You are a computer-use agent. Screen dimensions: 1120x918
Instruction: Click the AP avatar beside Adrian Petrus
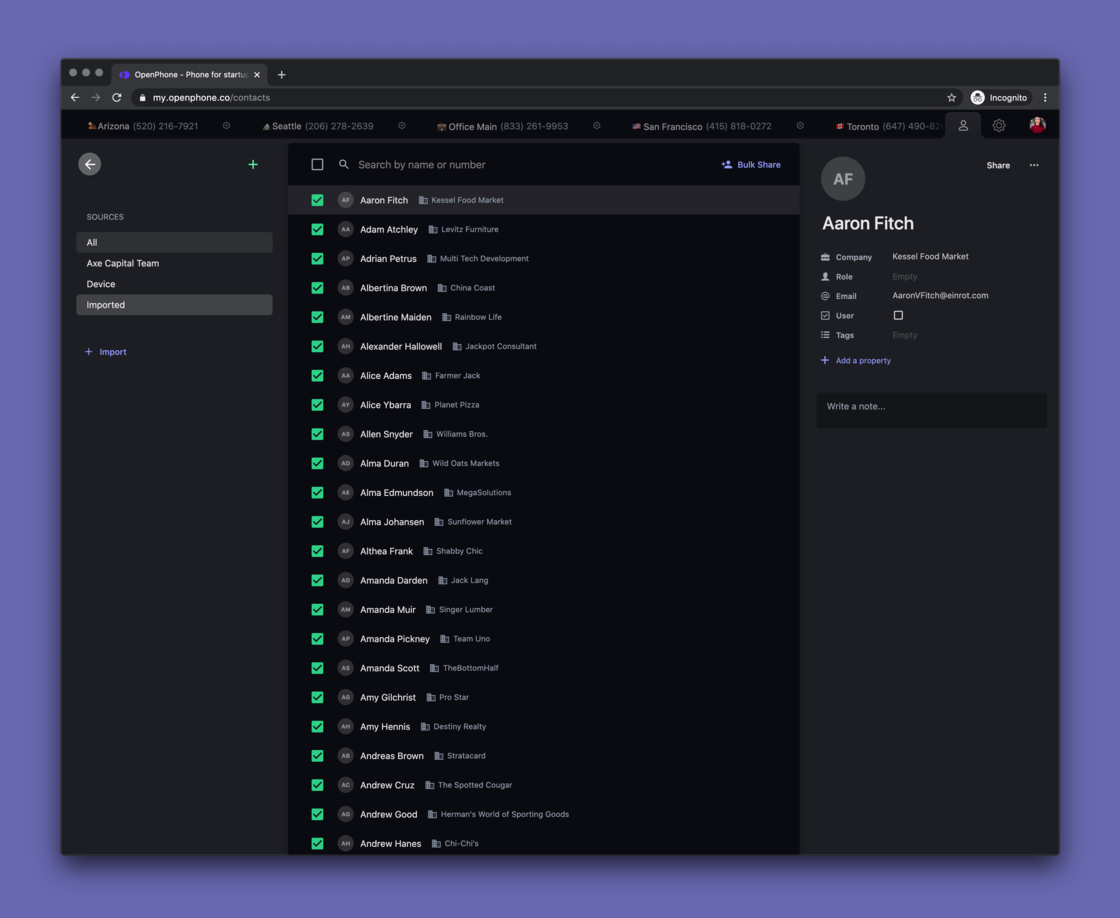pos(345,259)
